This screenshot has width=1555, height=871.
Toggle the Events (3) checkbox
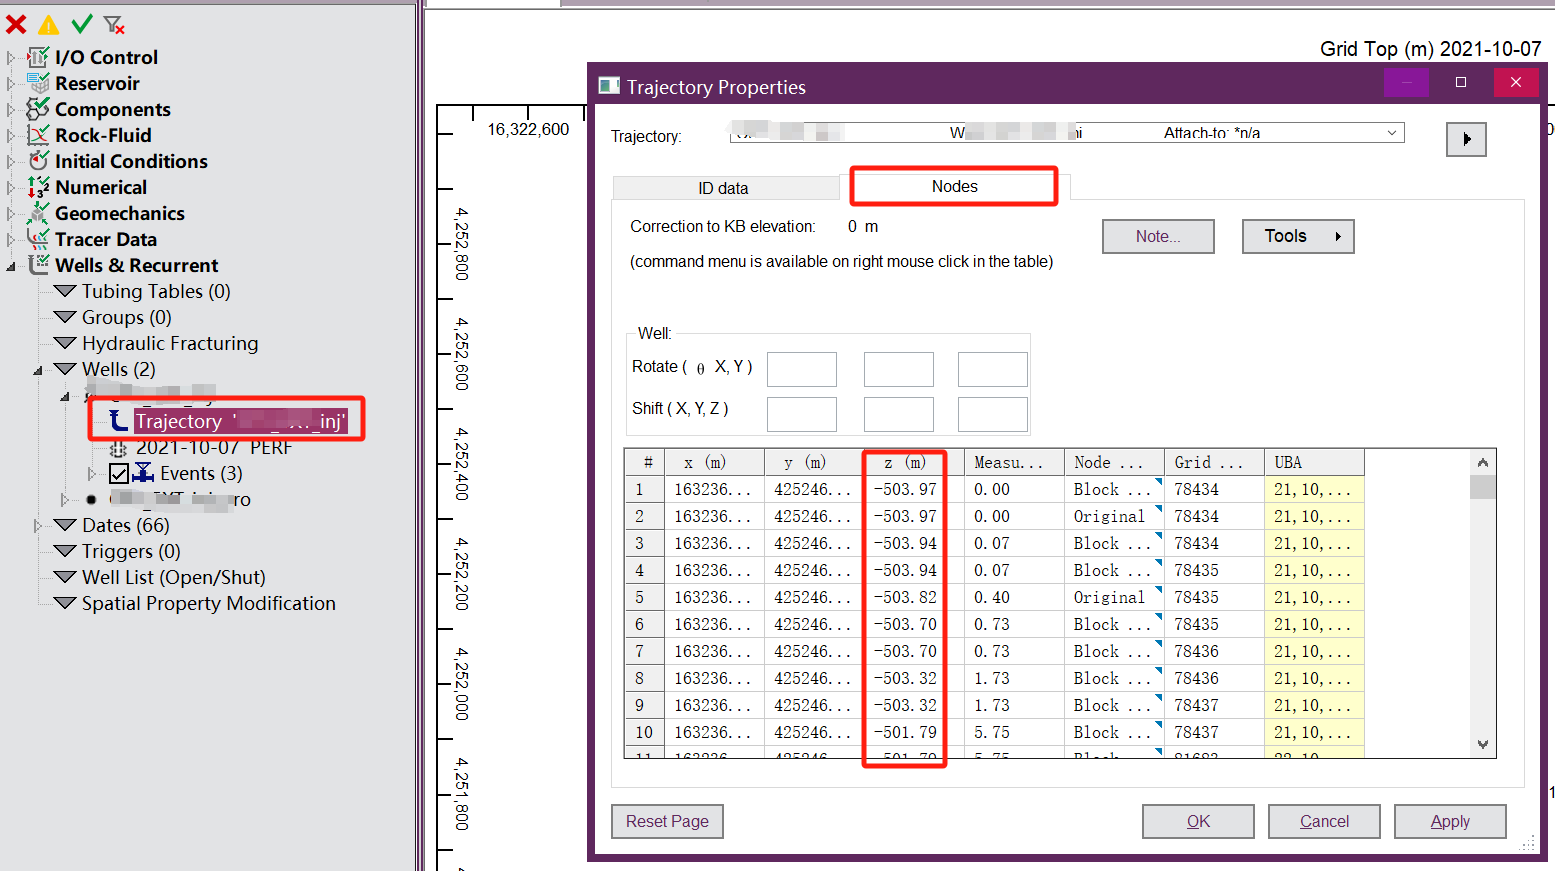(119, 474)
